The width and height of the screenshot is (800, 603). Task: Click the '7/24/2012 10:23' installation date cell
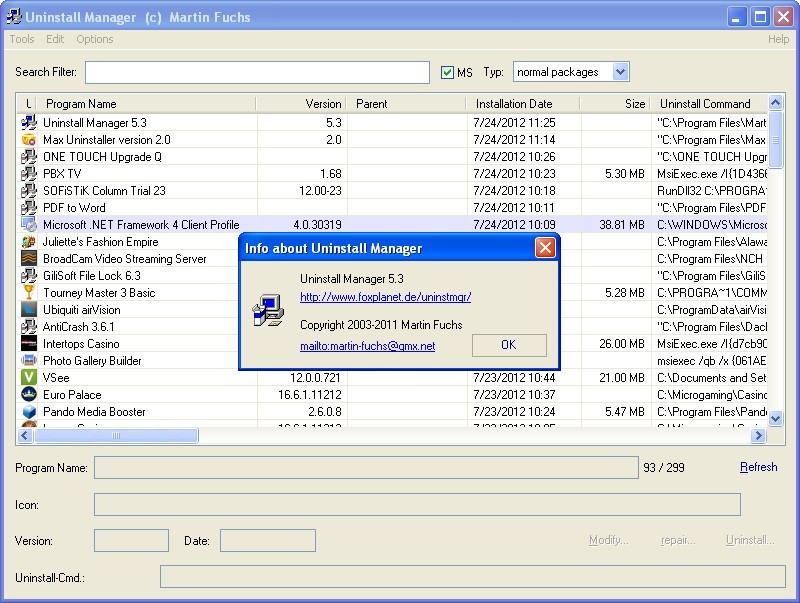point(514,174)
